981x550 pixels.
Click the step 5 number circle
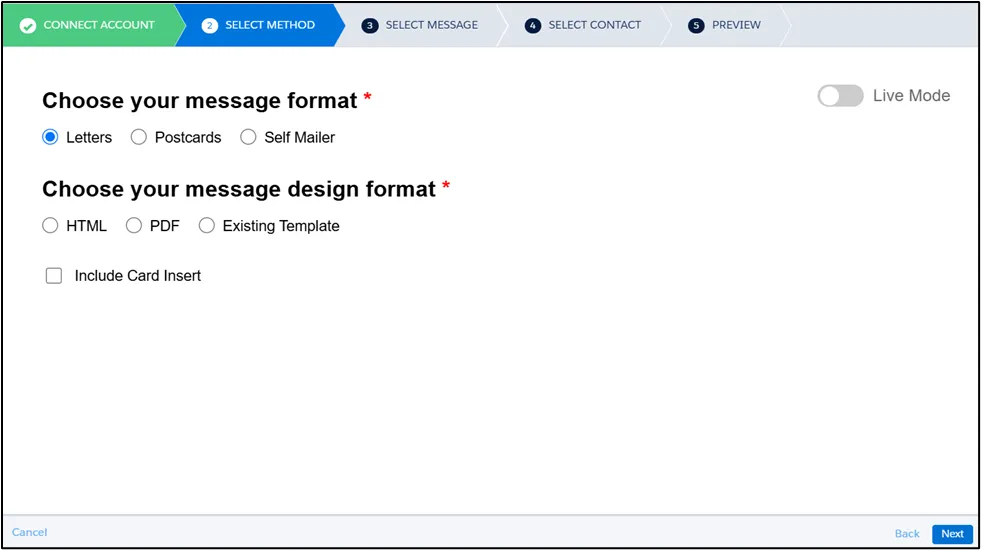pyautogui.click(x=696, y=25)
